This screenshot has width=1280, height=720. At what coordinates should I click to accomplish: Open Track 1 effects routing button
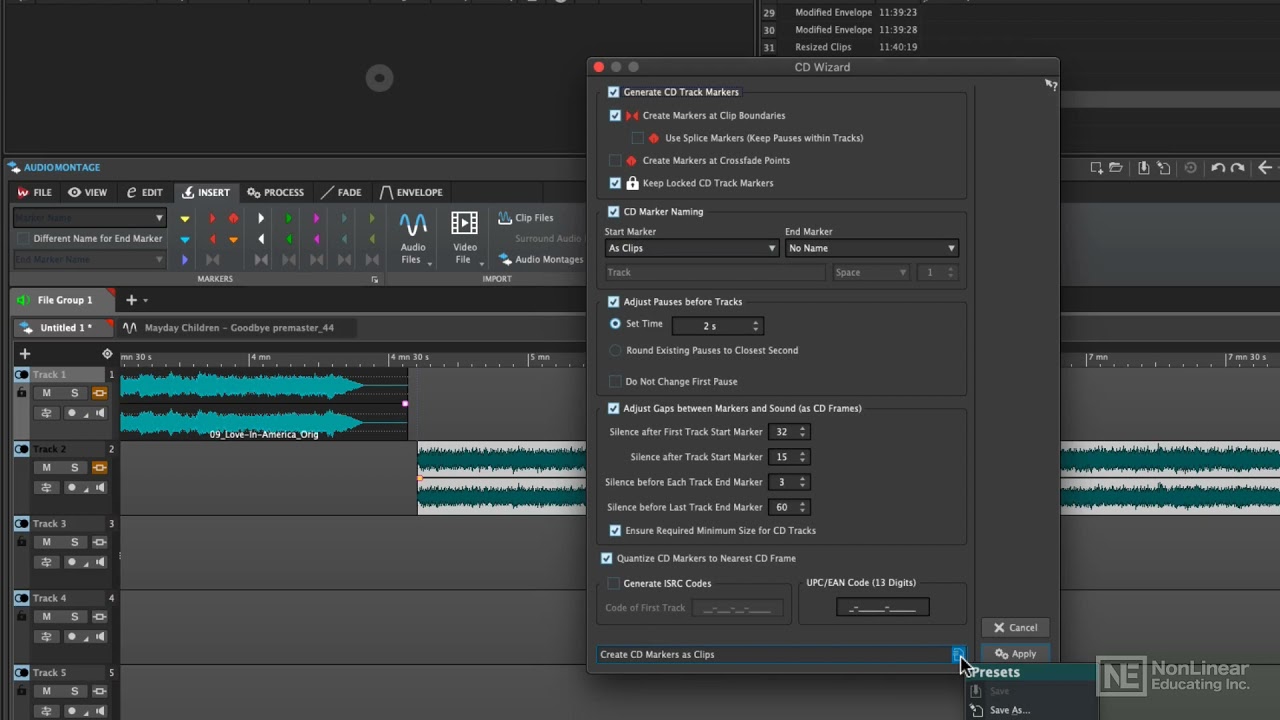click(46, 413)
